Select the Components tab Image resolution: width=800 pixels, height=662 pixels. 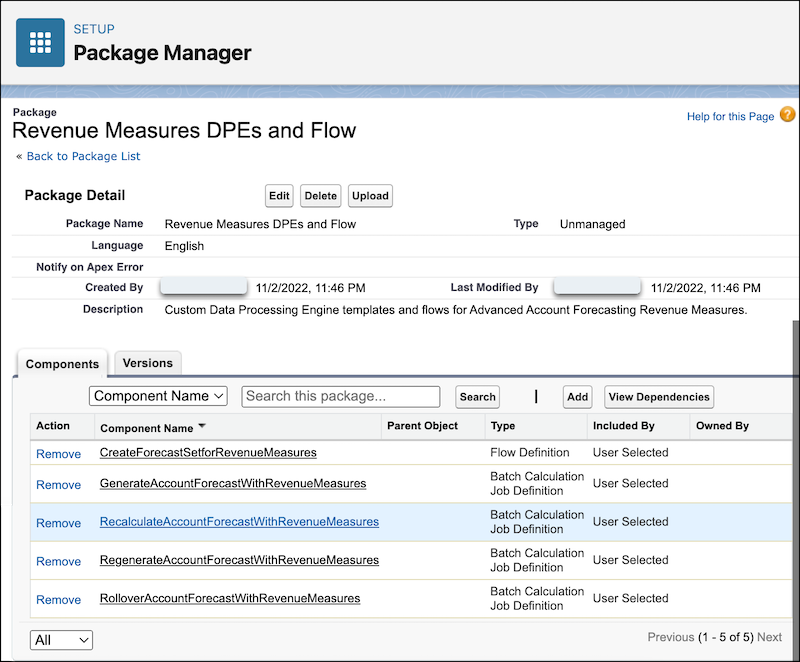62,364
